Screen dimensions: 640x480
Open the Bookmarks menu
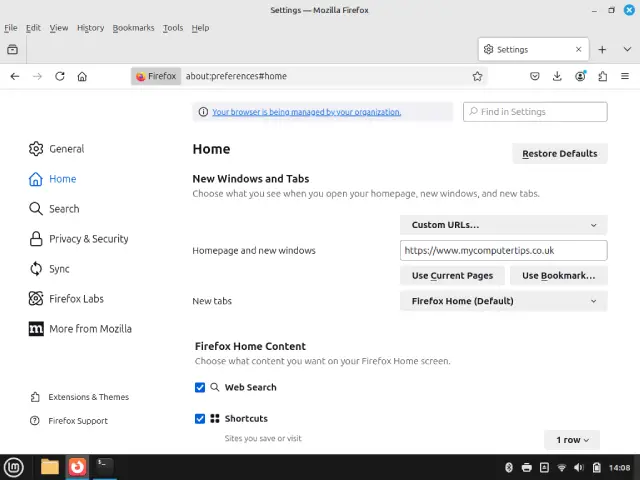pyautogui.click(x=133, y=28)
